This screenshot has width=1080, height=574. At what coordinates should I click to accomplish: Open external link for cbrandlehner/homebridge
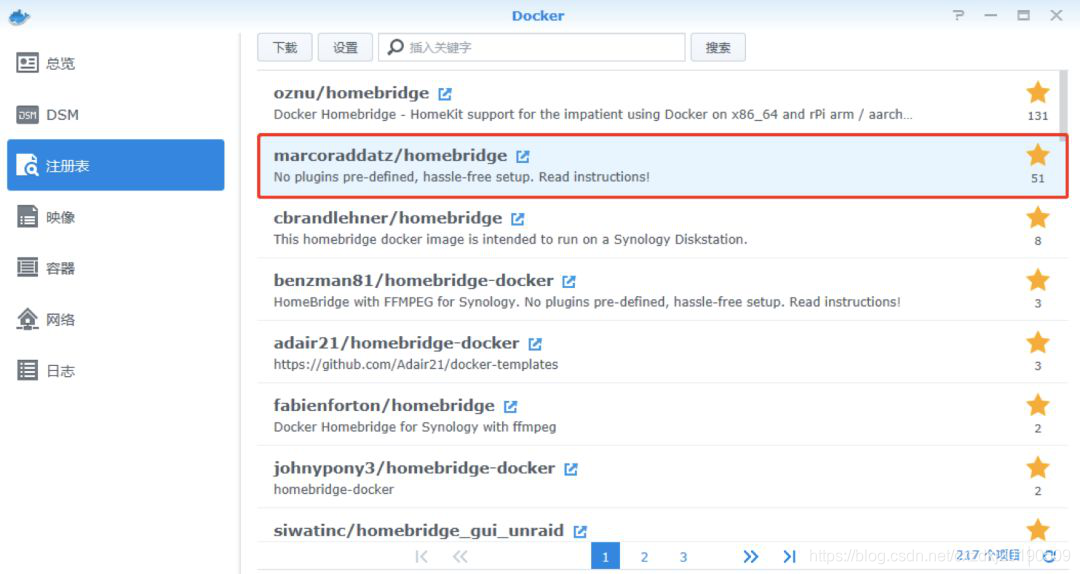tap(517, 219)
